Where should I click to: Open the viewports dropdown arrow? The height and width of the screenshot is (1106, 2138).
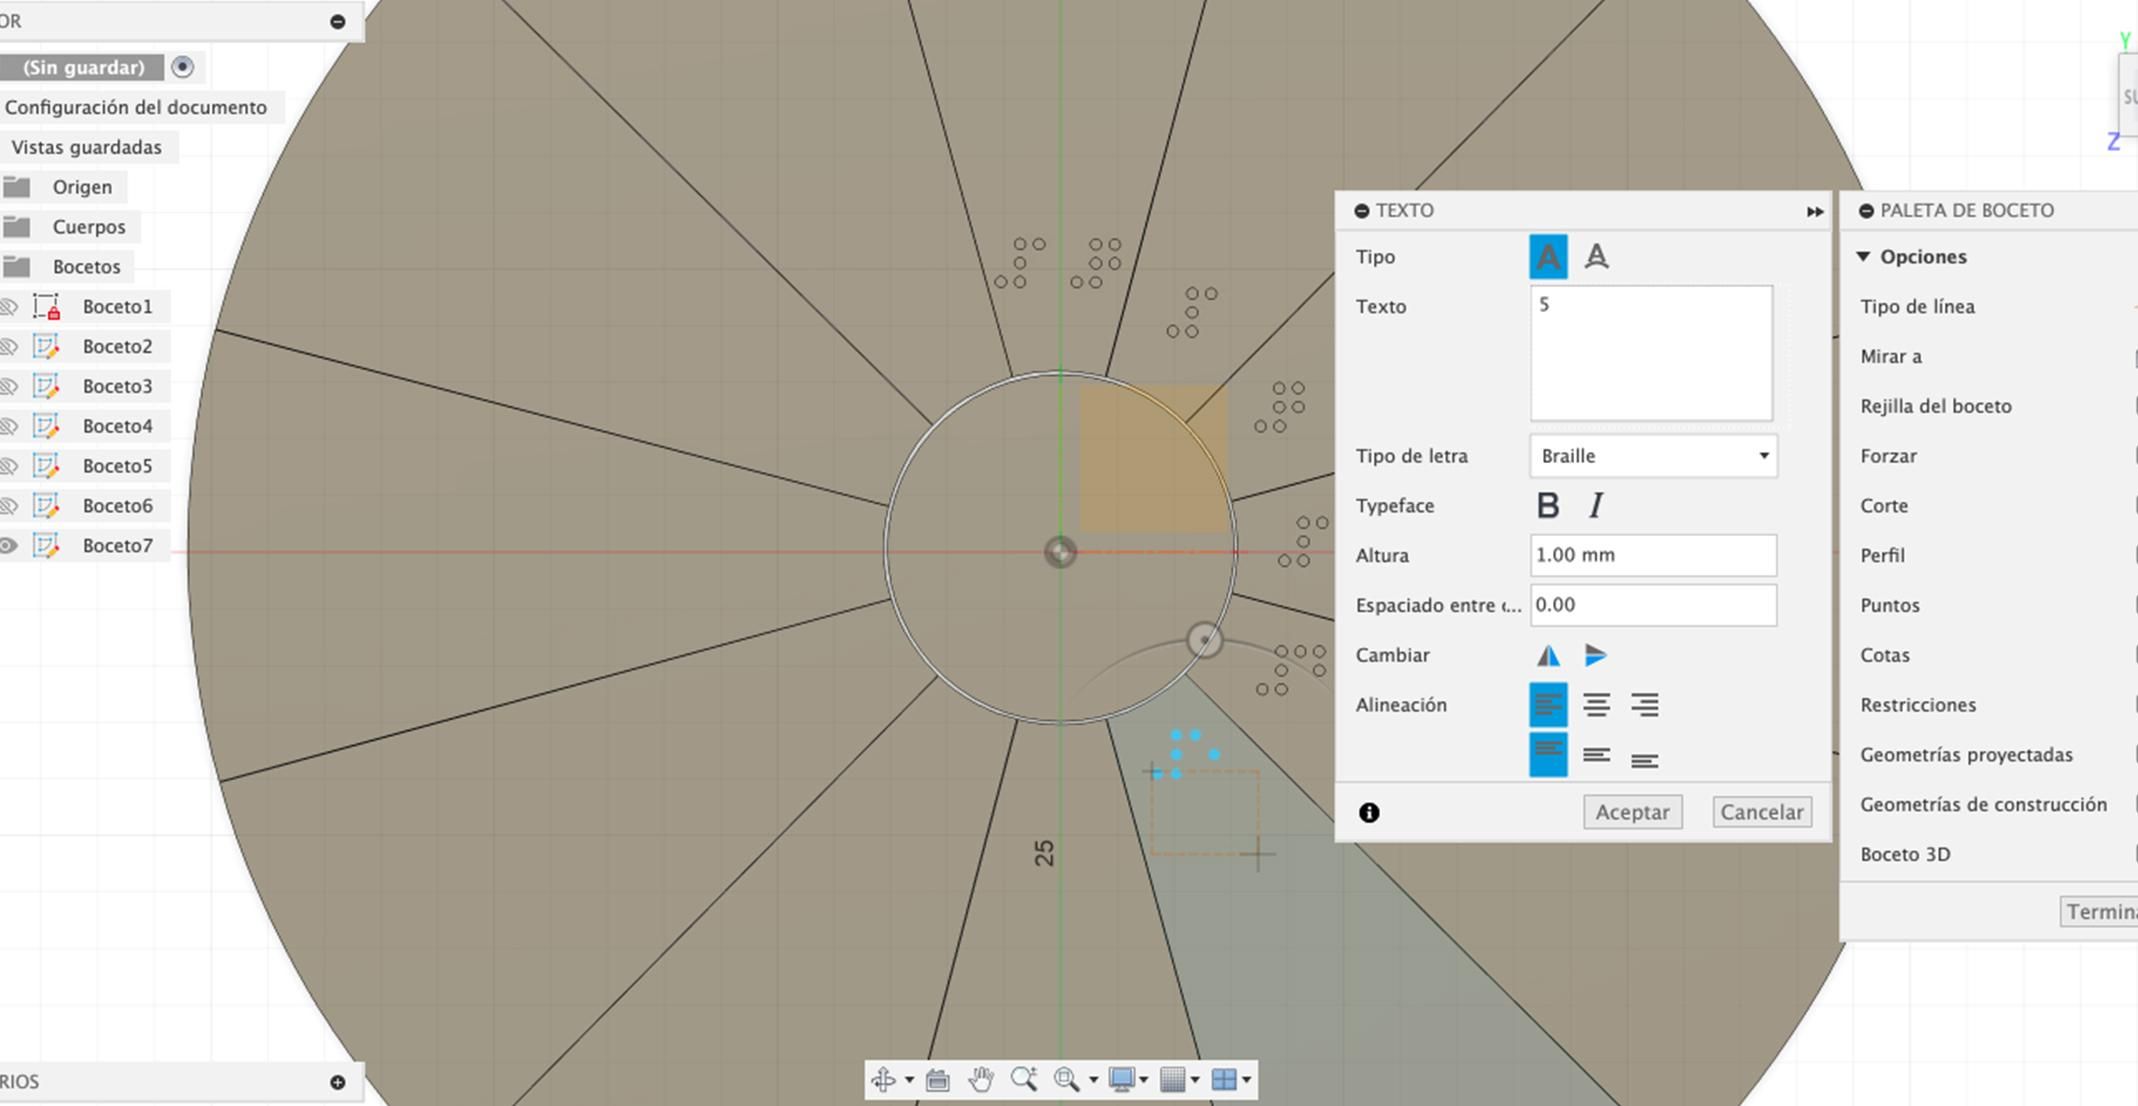[1246, 1081]
